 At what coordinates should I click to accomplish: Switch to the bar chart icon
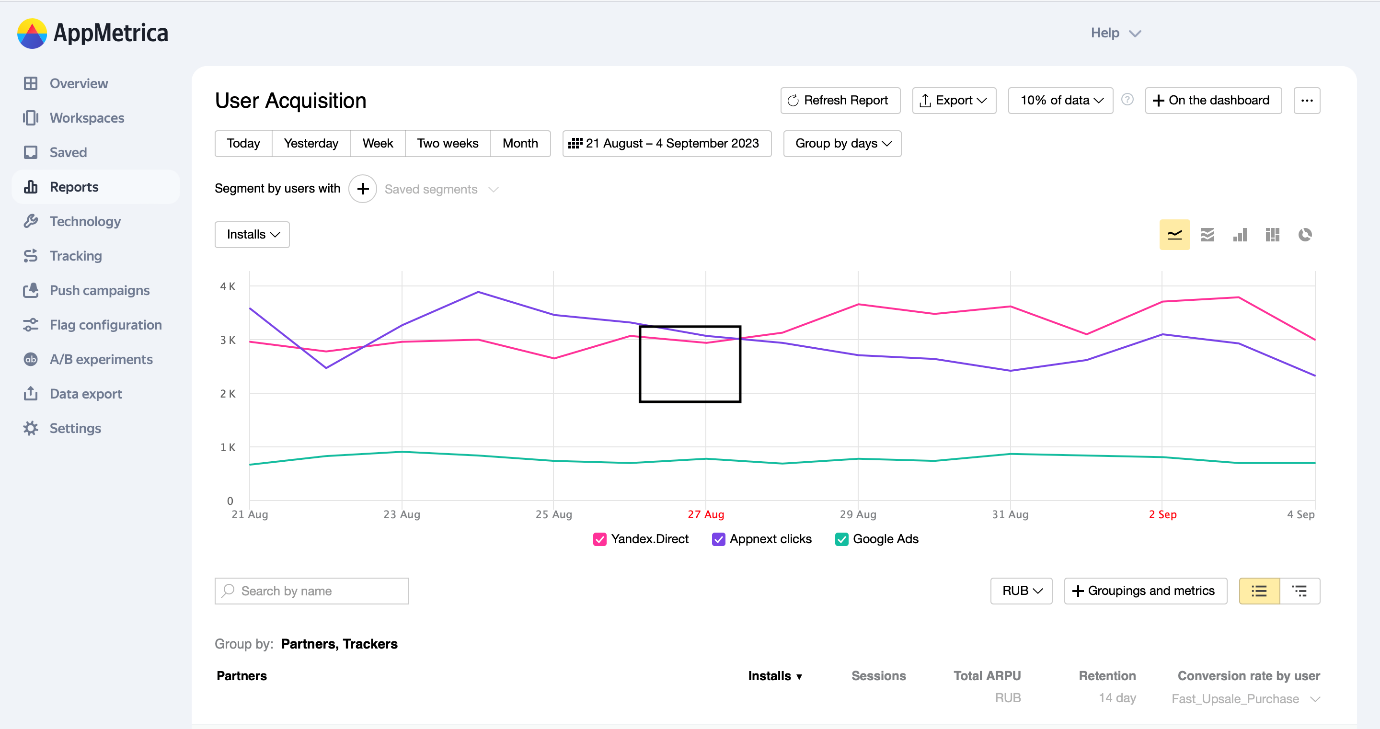[x=1240, y=235]
